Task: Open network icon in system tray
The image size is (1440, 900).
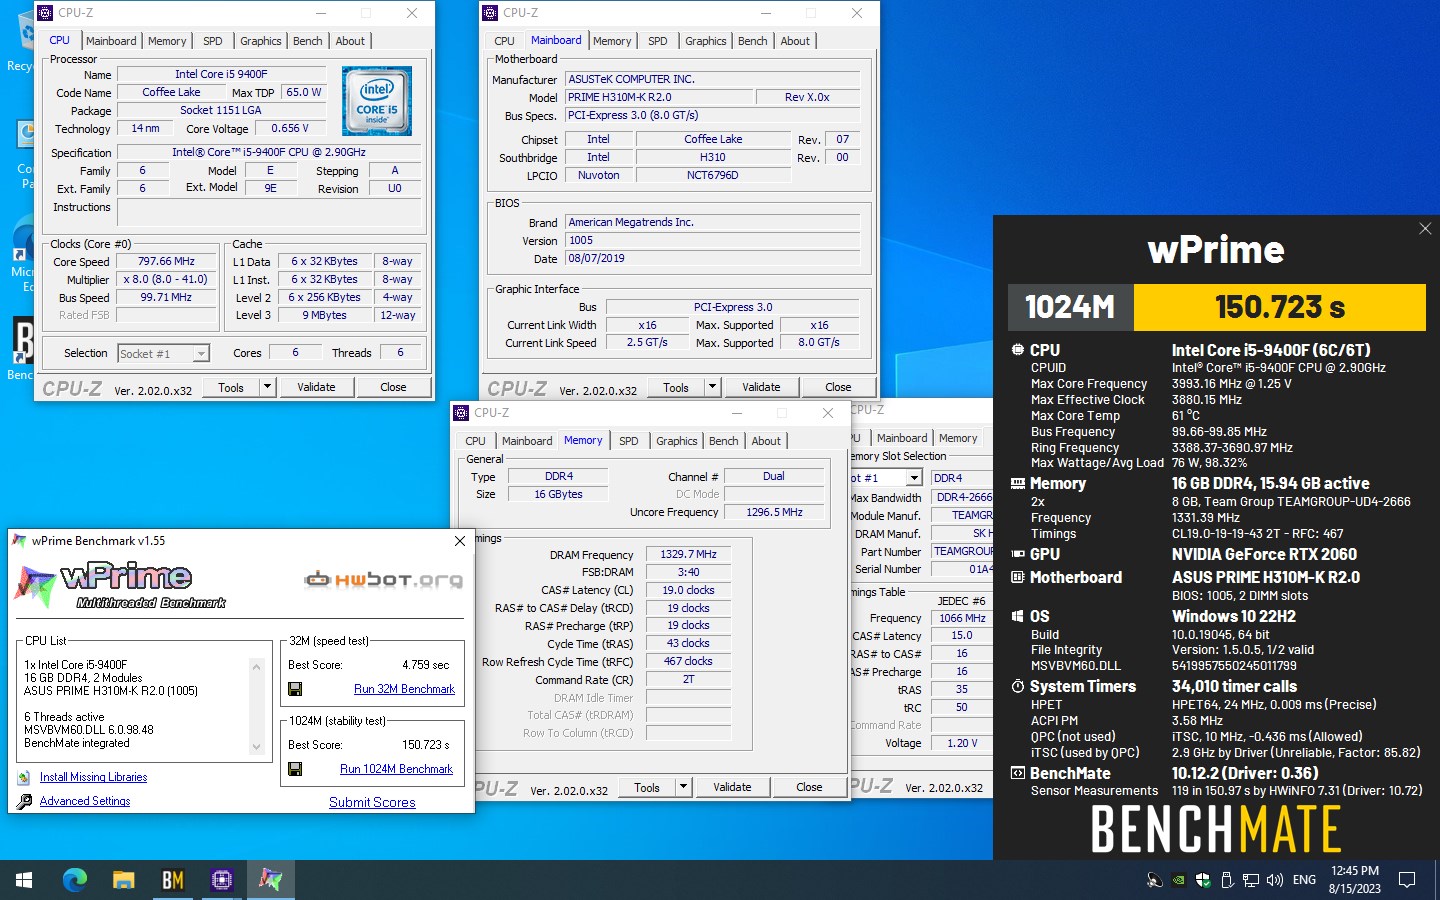Action: pos(1250,880)
